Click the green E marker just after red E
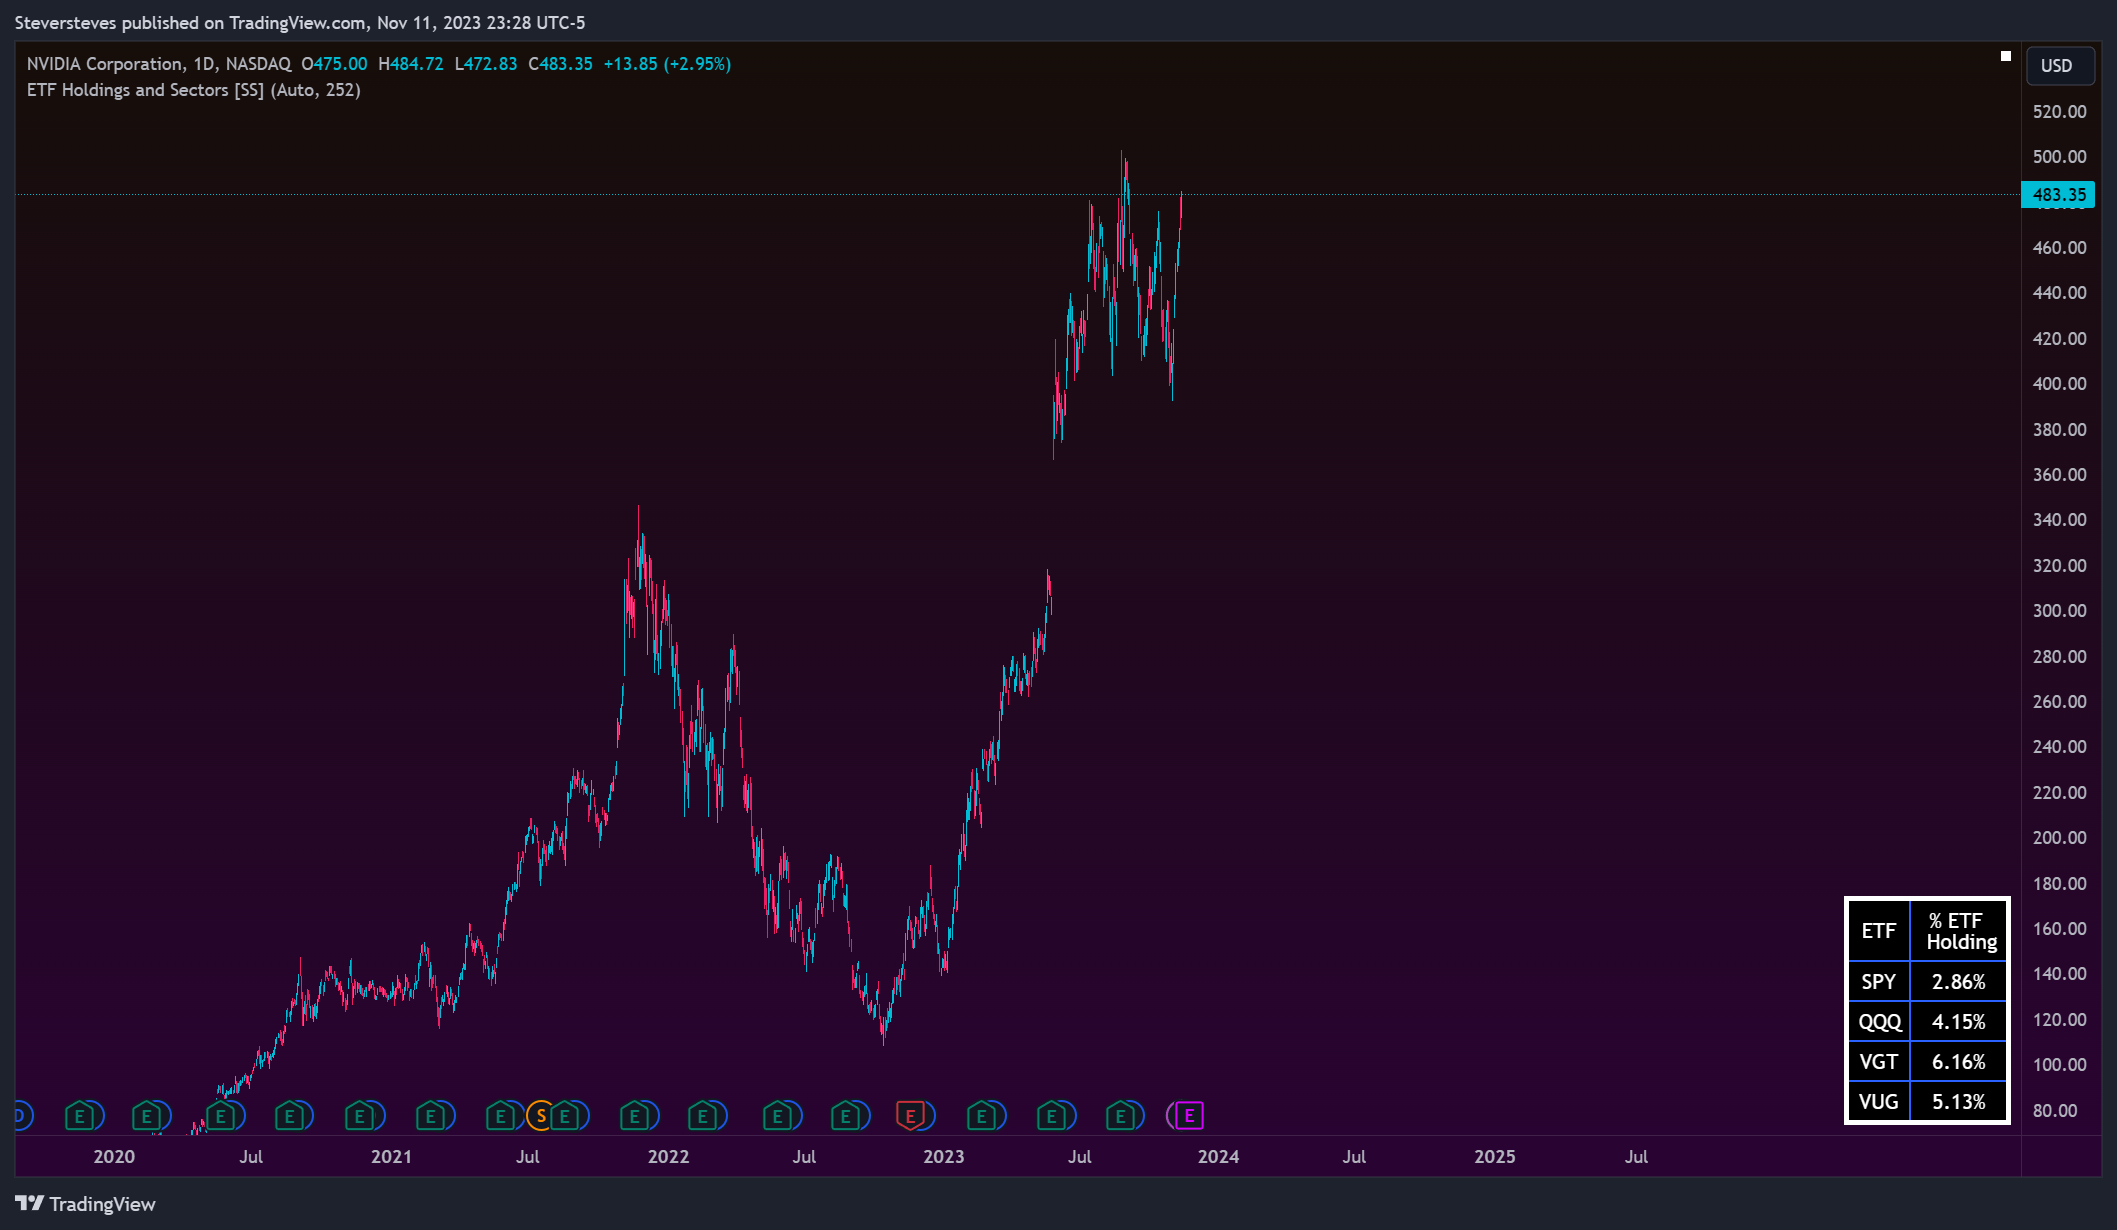The width and height of the screenshot is (2117, 1230). (982, 1115)
